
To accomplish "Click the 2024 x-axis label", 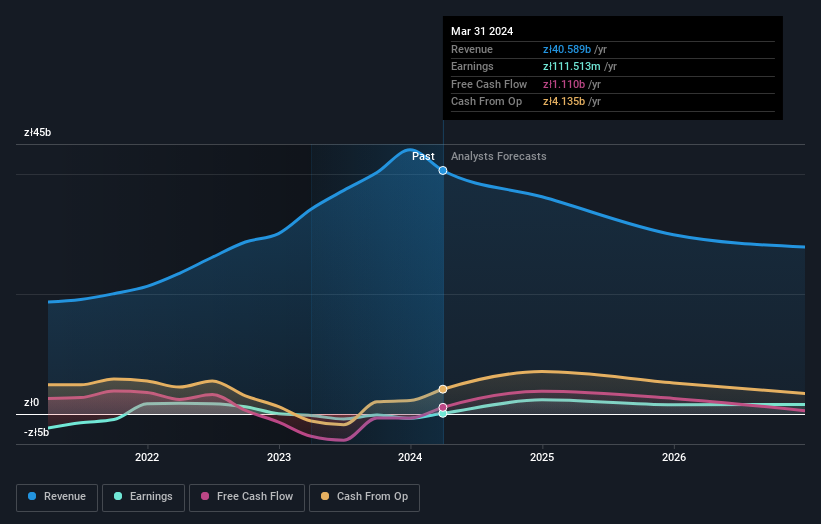I will click(410, 457).
